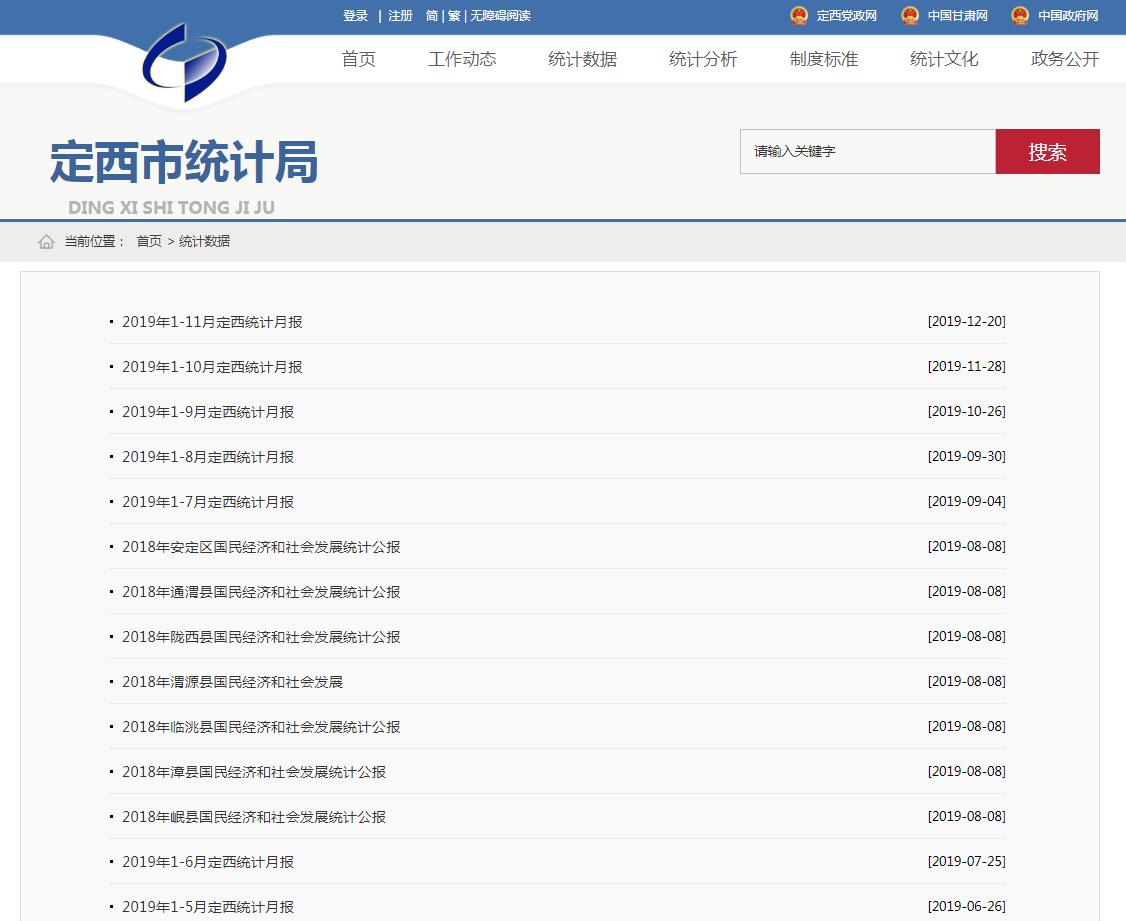Open 2019年1-11月定西统计月报 article
This screenshot has height=921, width=1126.
(x=212, y=322)
